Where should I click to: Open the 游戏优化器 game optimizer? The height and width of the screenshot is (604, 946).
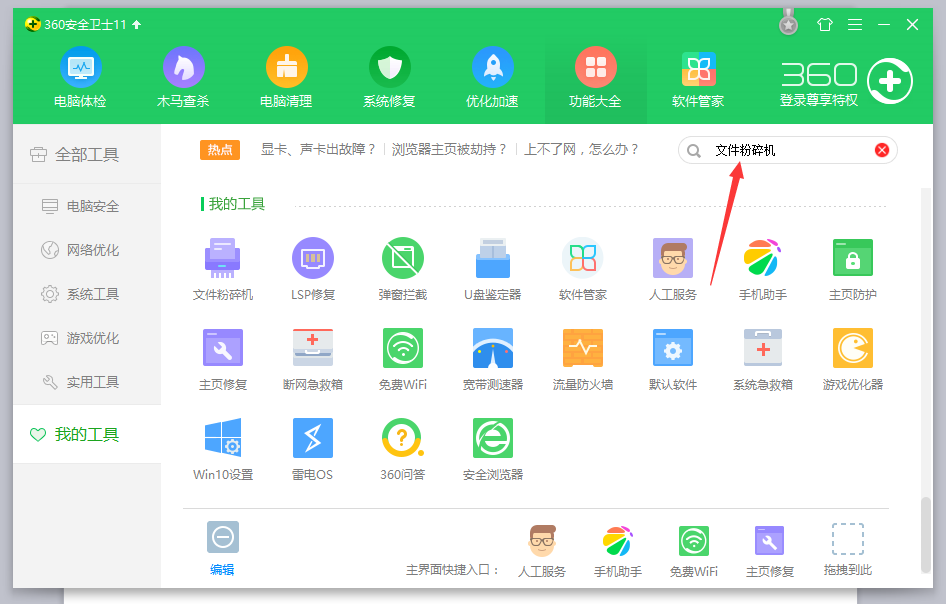[x=852, y=360]
